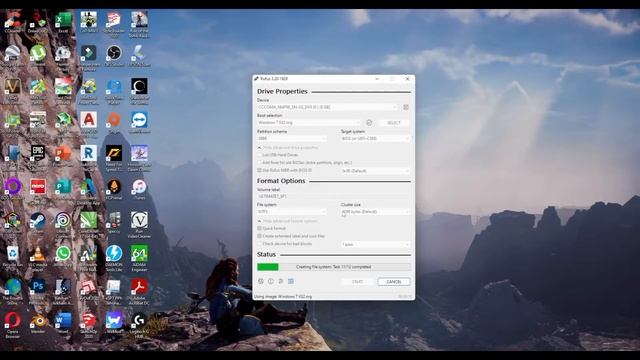Launch VLC media player shortcut
Screen dimensions: 640x360
click(x=38, y=259)
